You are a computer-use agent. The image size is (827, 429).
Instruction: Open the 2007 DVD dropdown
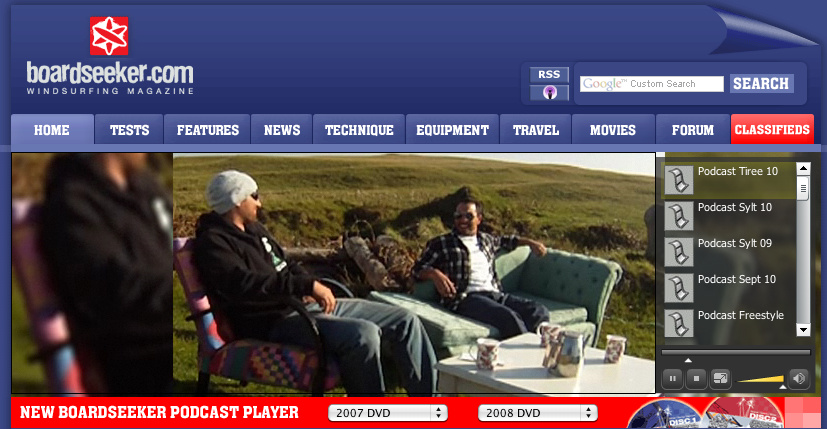point(388,413)
